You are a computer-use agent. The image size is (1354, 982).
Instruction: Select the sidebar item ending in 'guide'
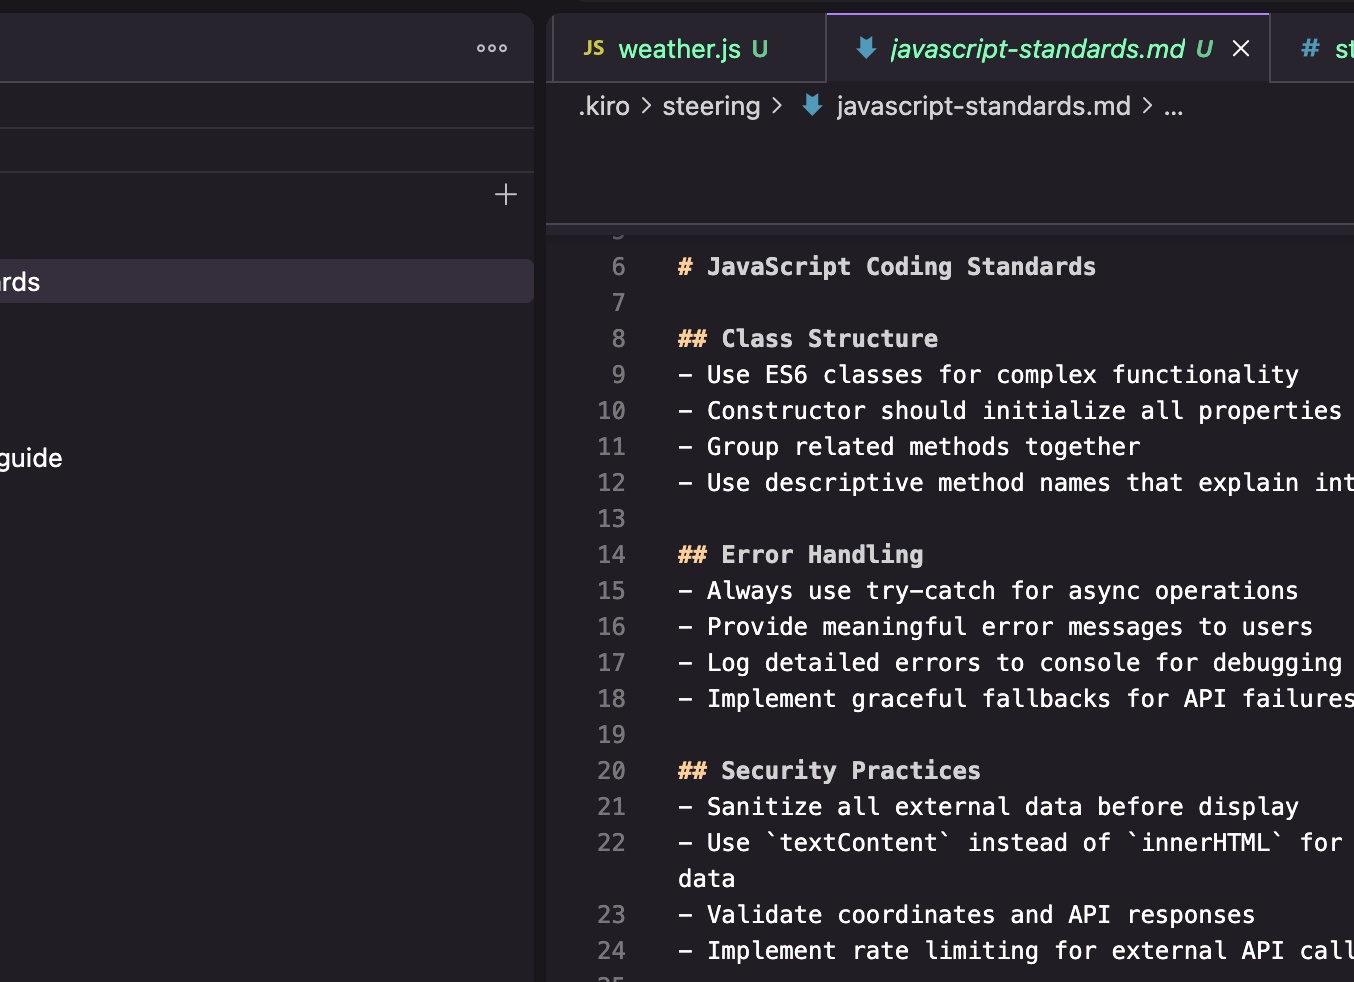tap(32, 458)
